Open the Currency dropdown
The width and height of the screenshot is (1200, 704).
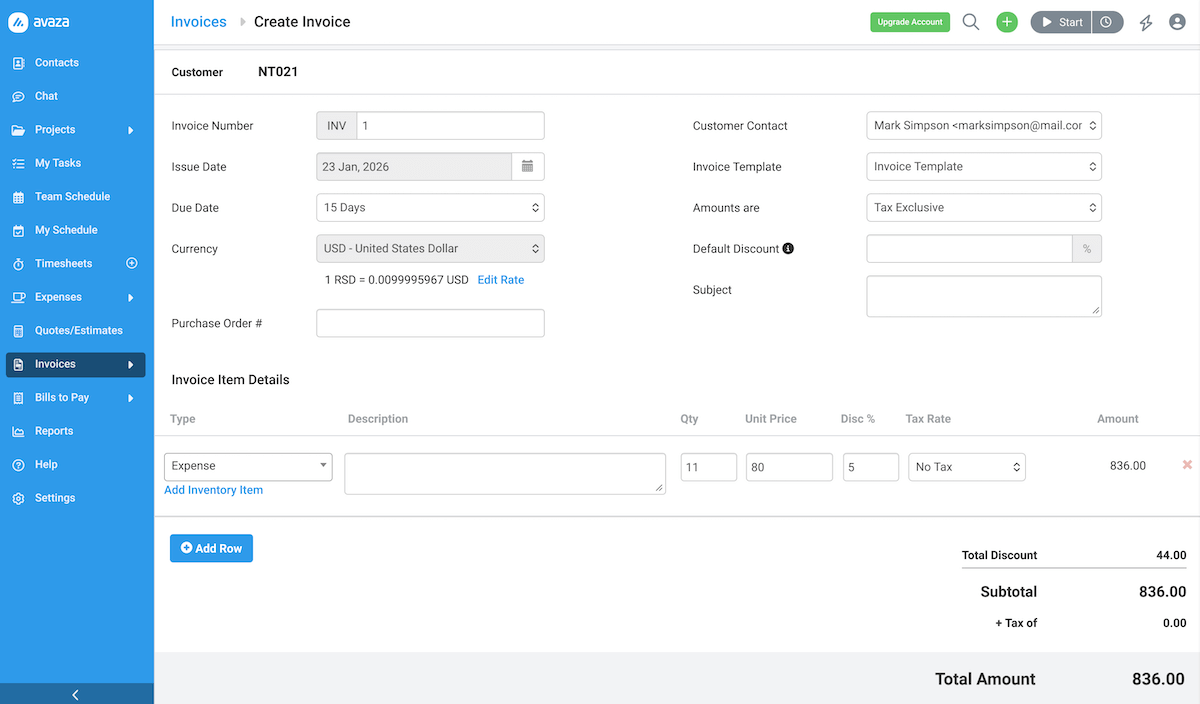(x=430, y=248)
